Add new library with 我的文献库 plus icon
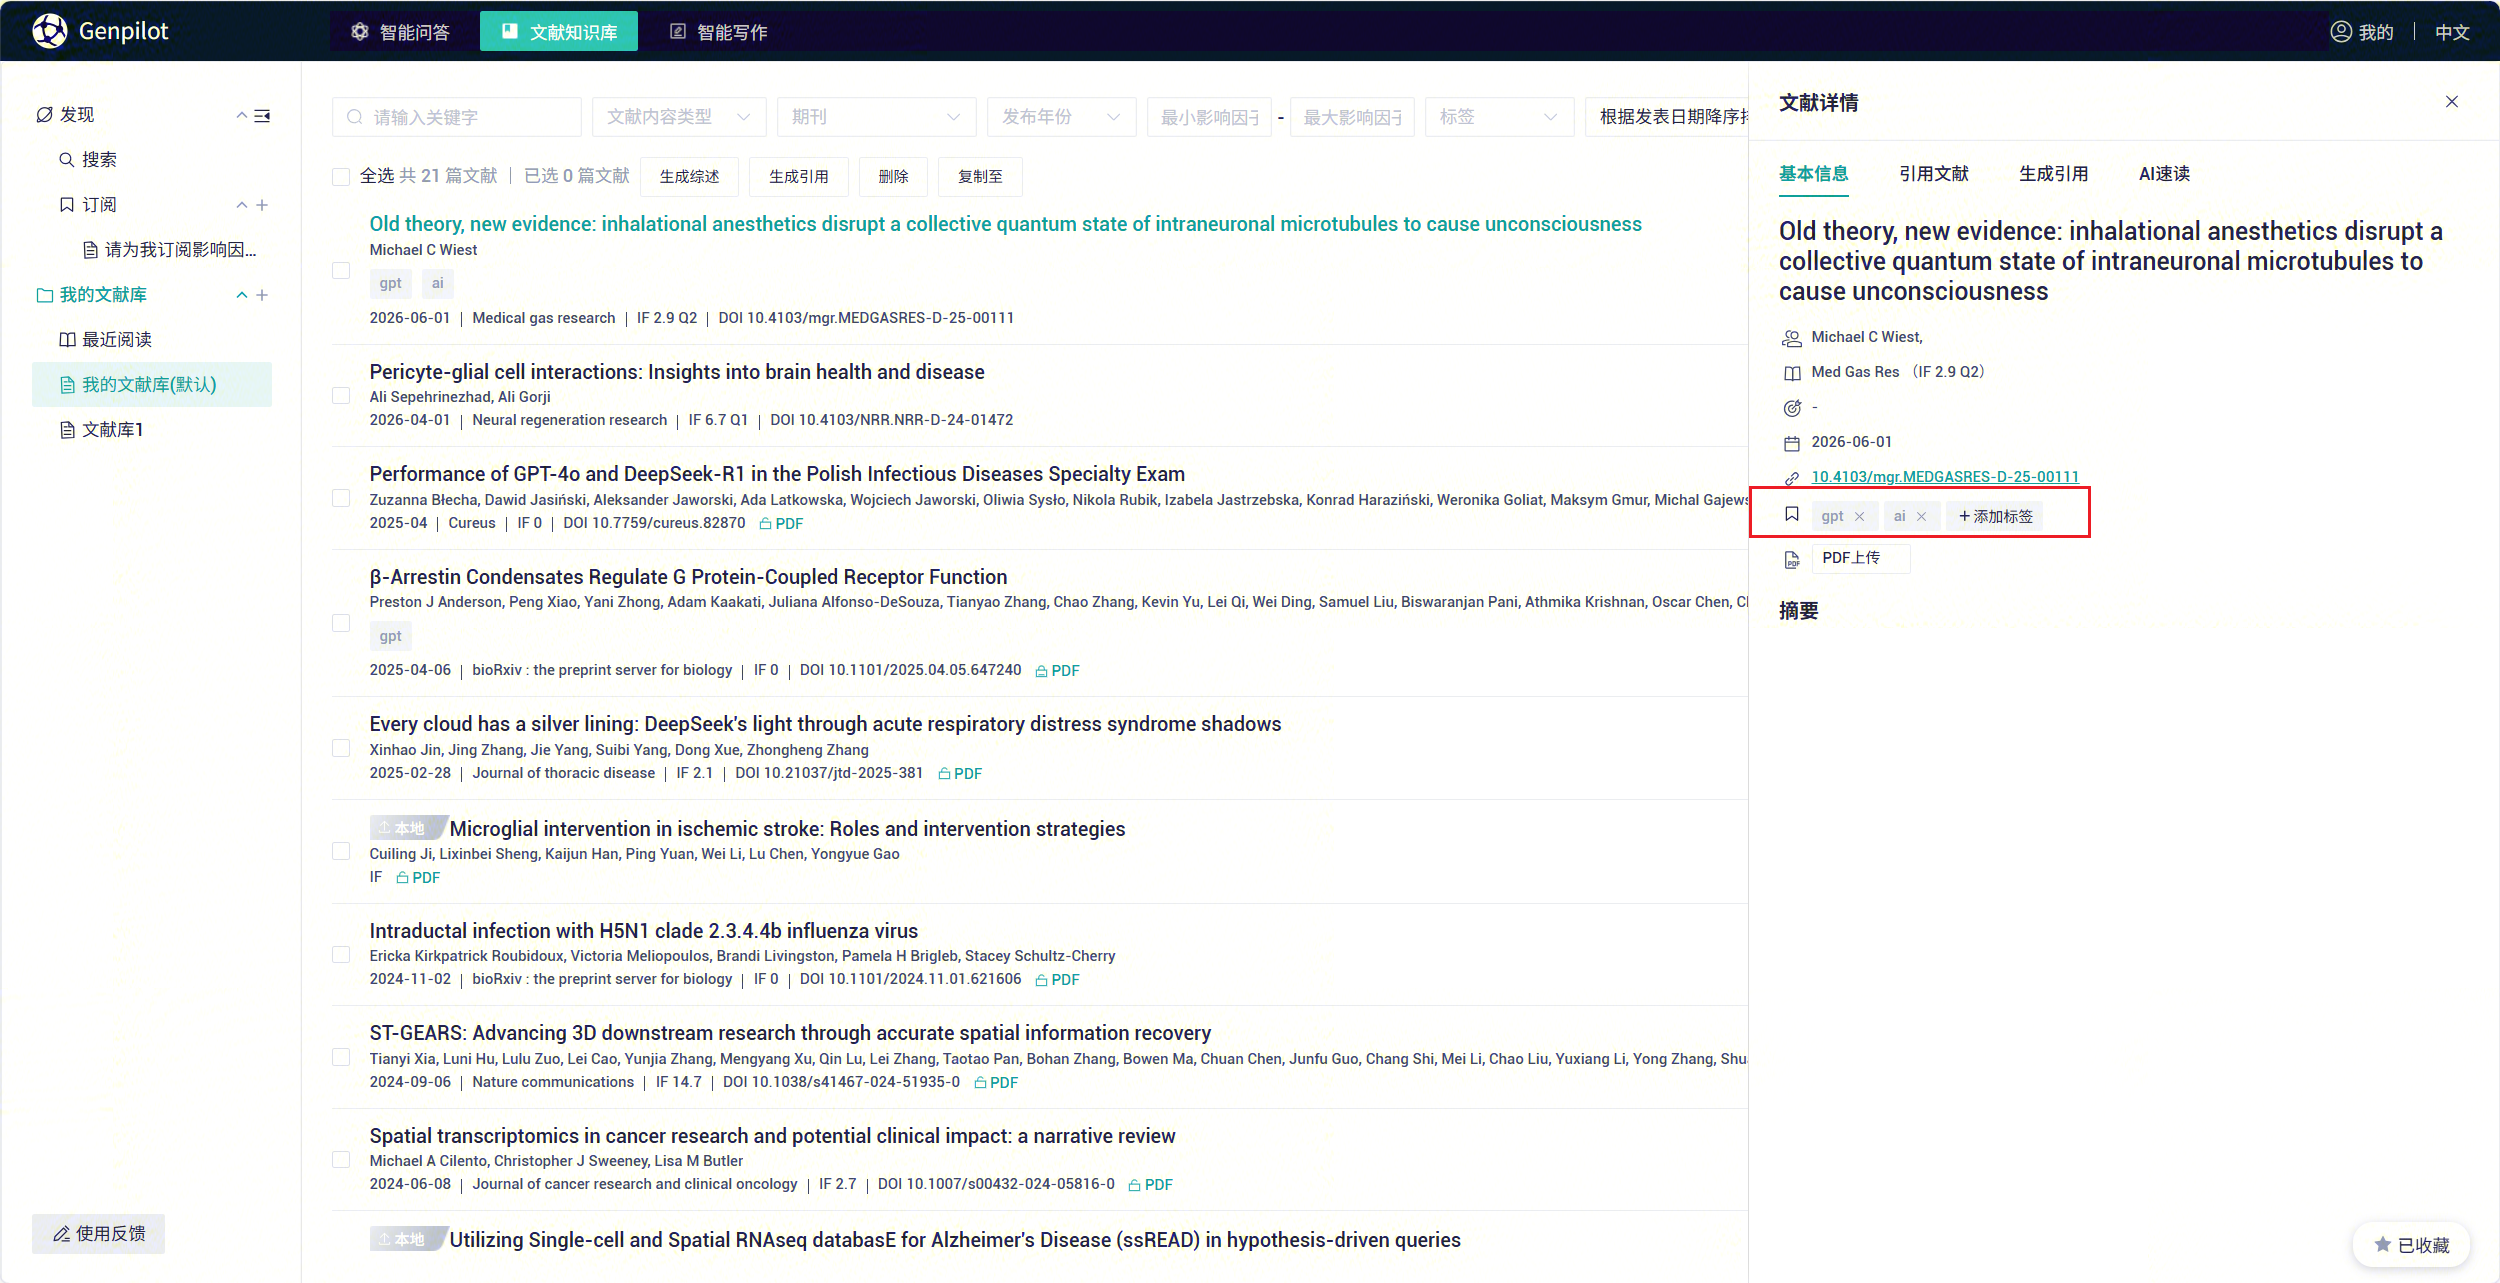 pyautogui.click(x=262, y=295)
